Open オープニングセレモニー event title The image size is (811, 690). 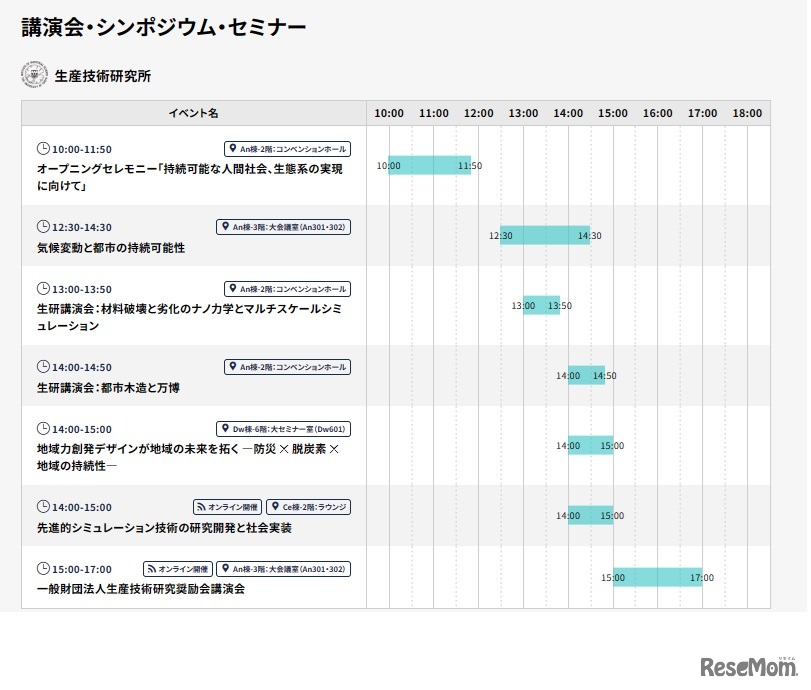point(189,177)
